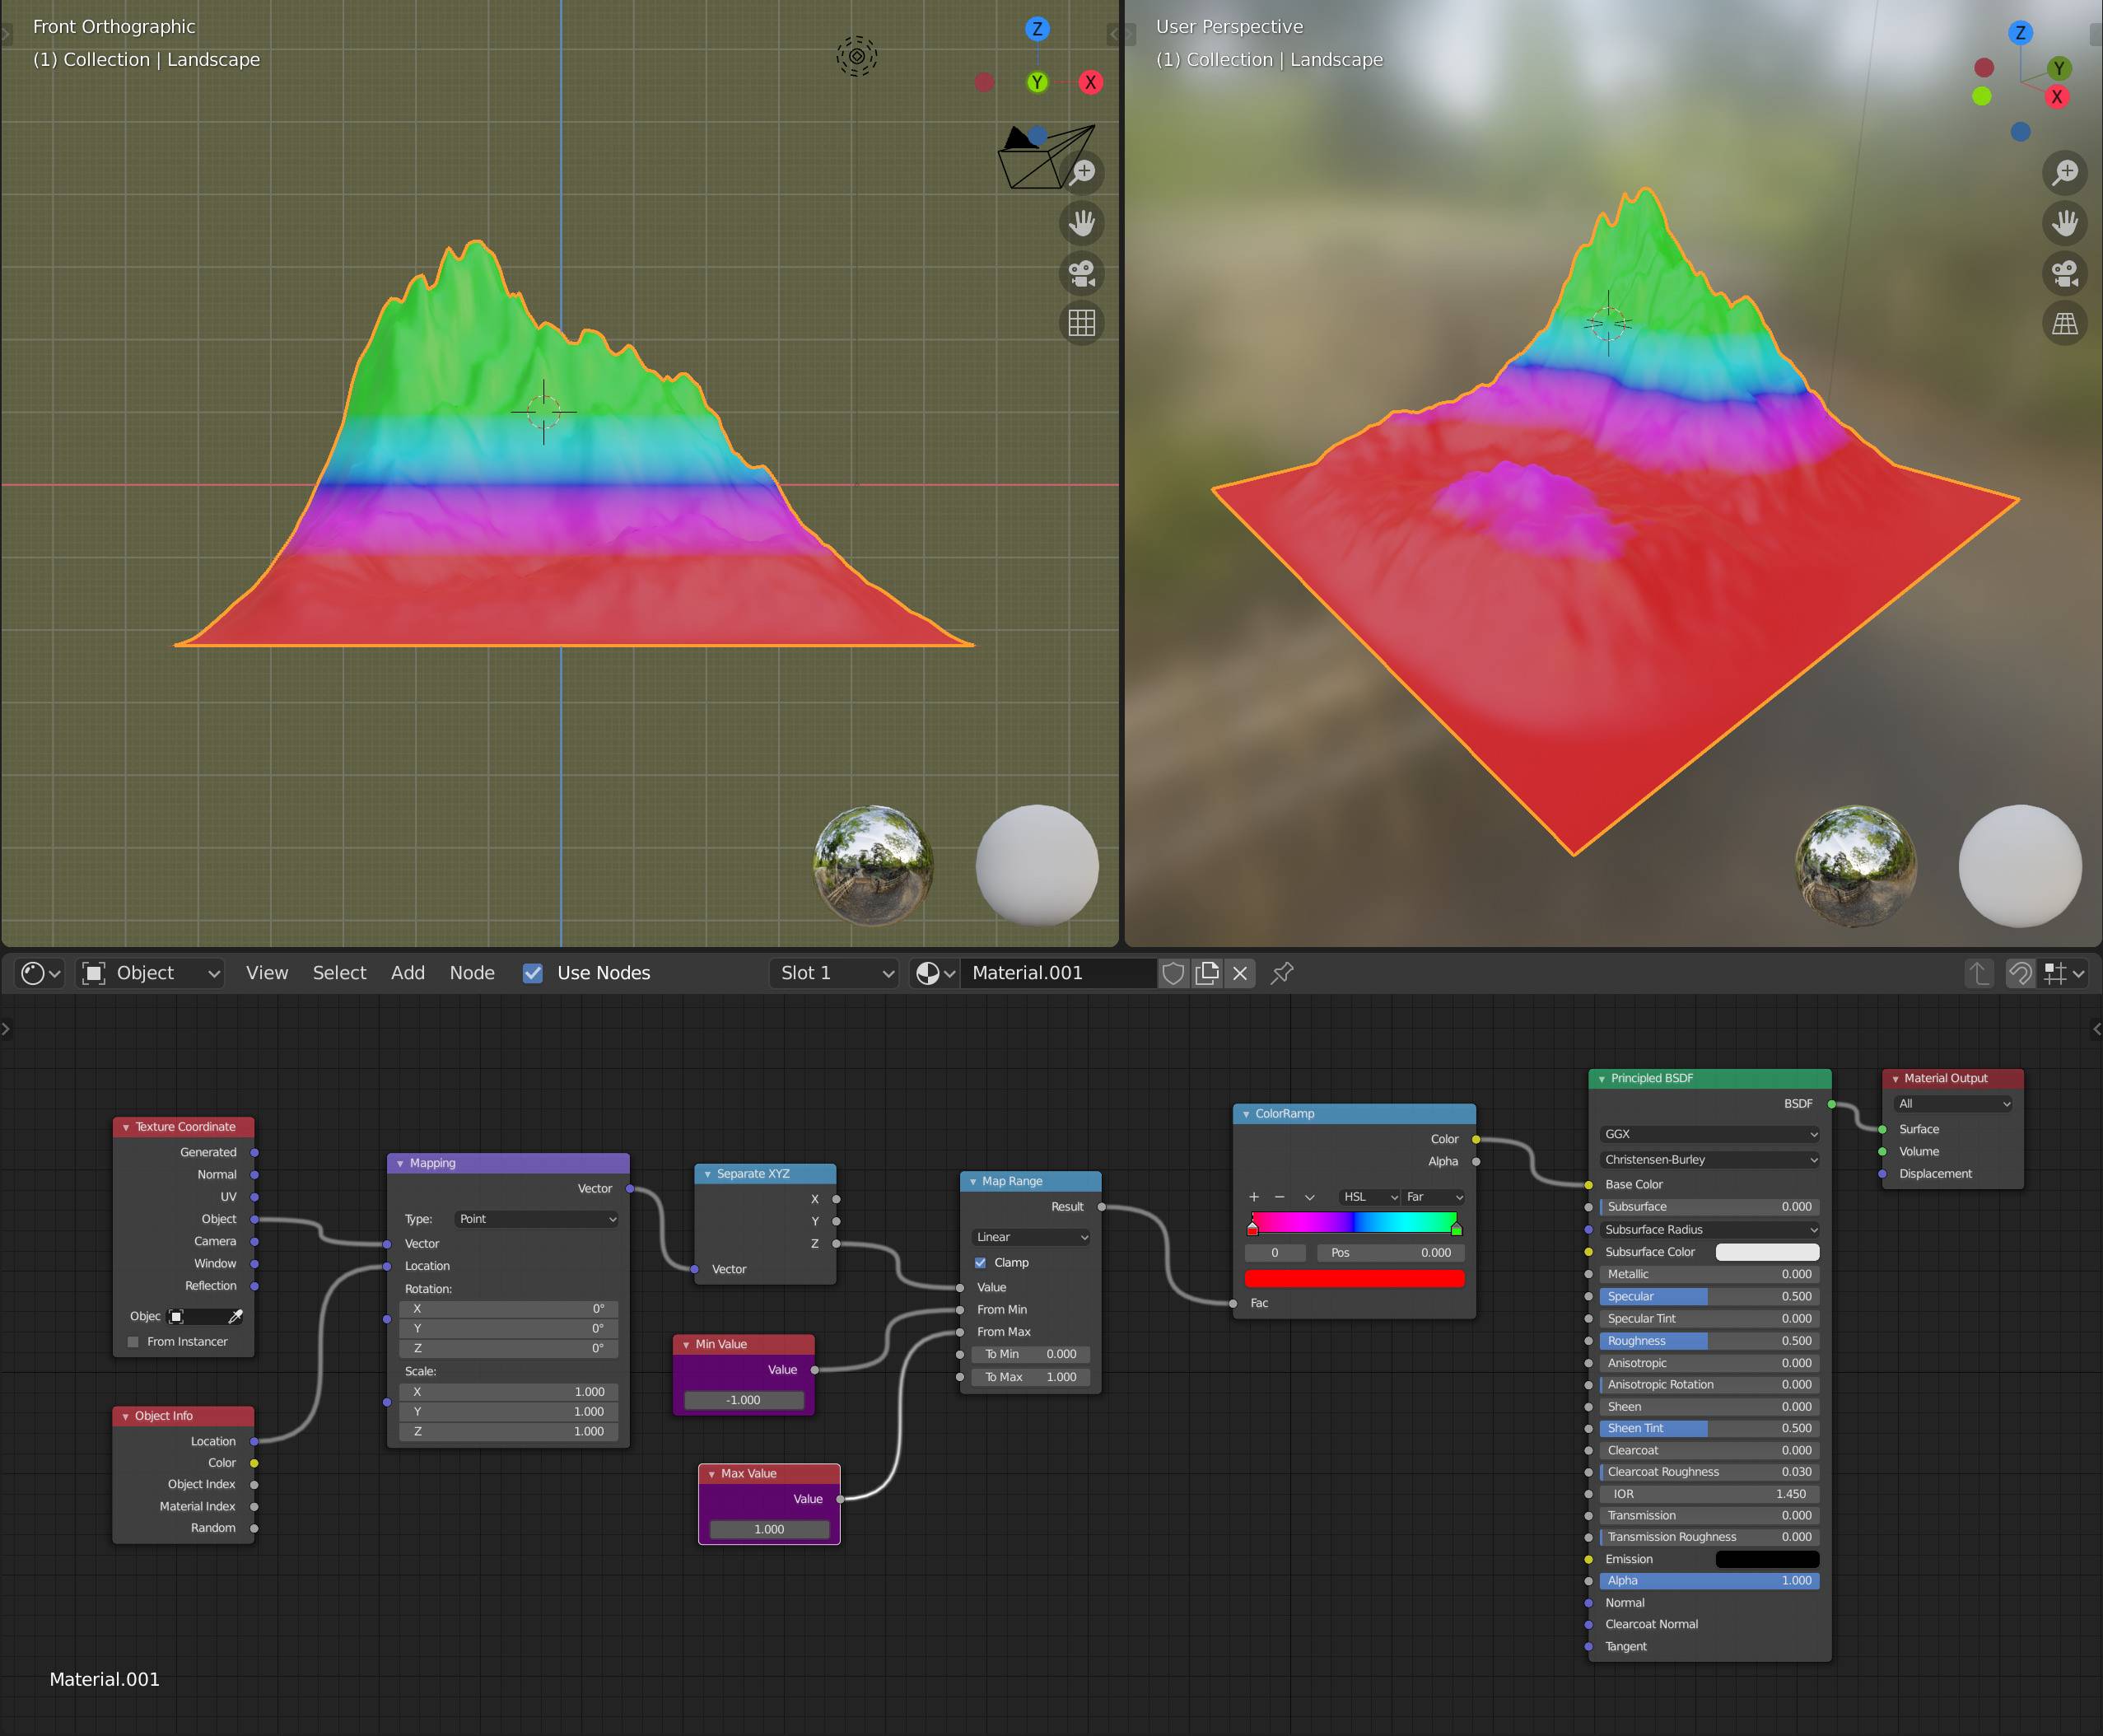Click fake user shield icon for Material.001
2103x1736 pixels.
click(1174, 973)
